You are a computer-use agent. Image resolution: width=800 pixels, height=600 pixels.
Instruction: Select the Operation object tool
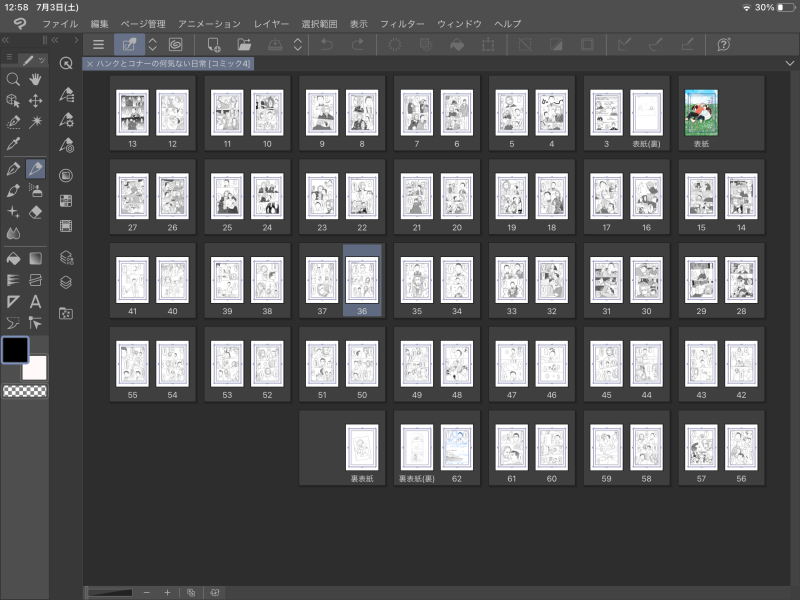pos(13,101)
